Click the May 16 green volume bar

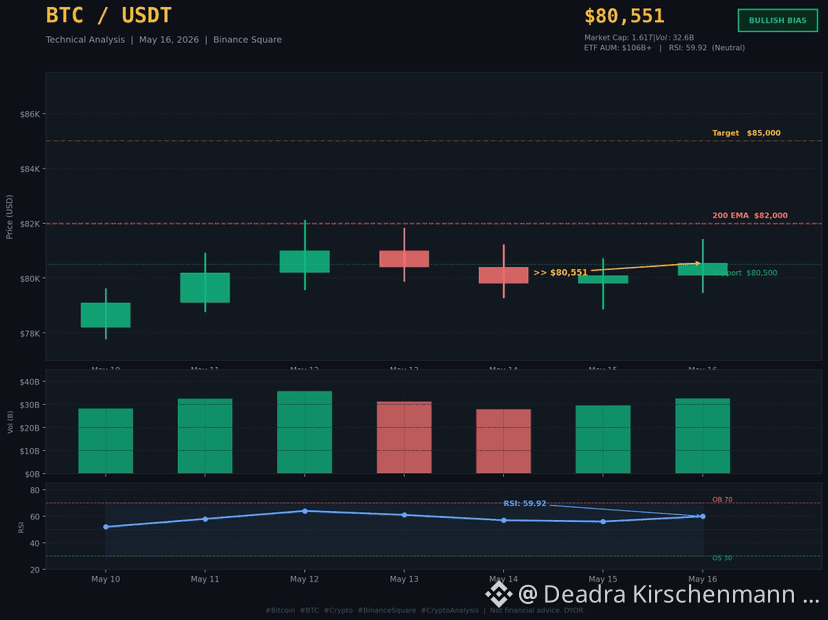click(x=702, y=436)
